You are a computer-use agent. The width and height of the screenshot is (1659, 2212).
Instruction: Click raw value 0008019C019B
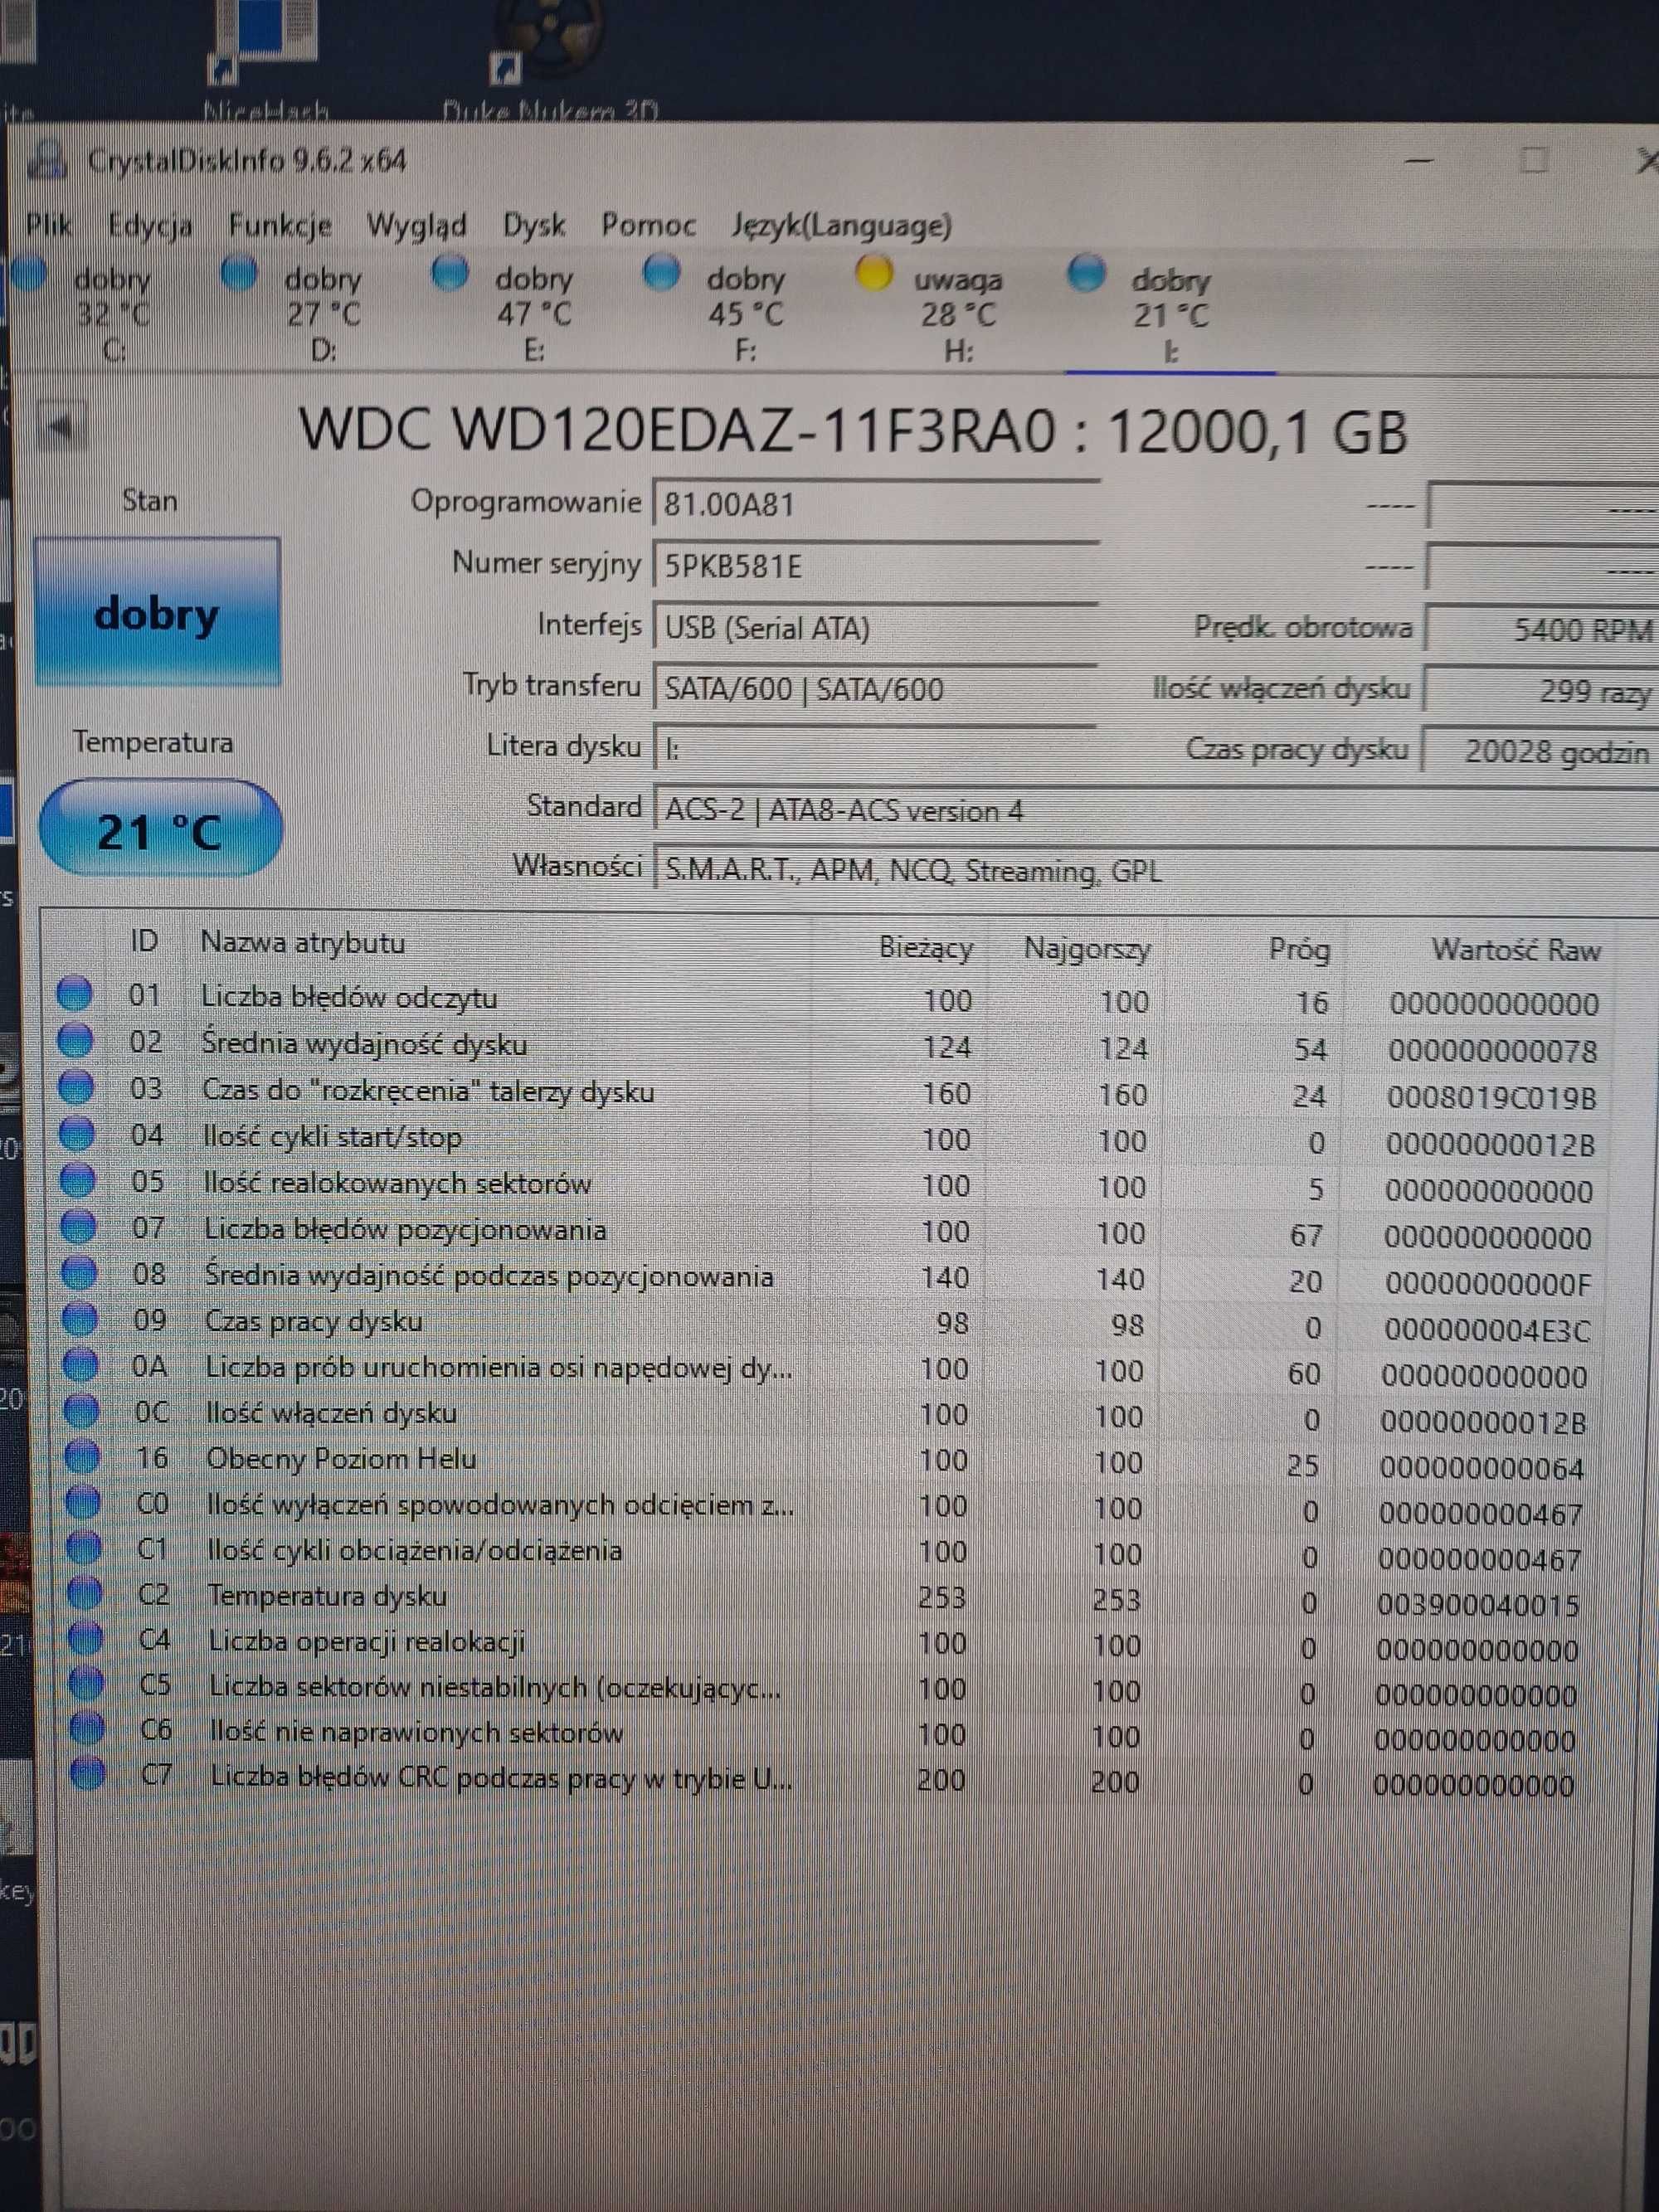[x=1492, y=1098]
